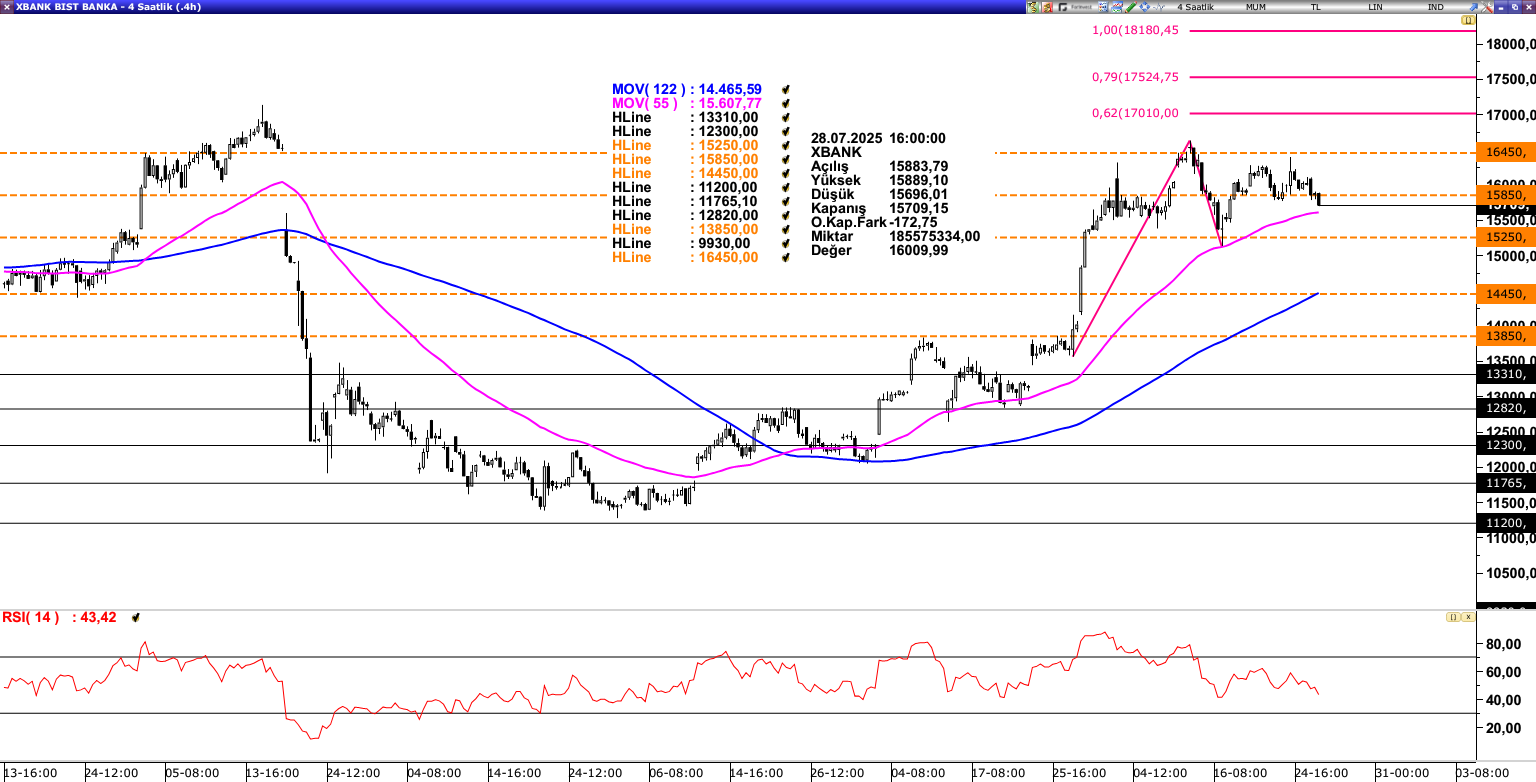Click the black 12820 price tag on axis
The height and width of the screenshot is (782, 1536).
(x=1506, y=408)
